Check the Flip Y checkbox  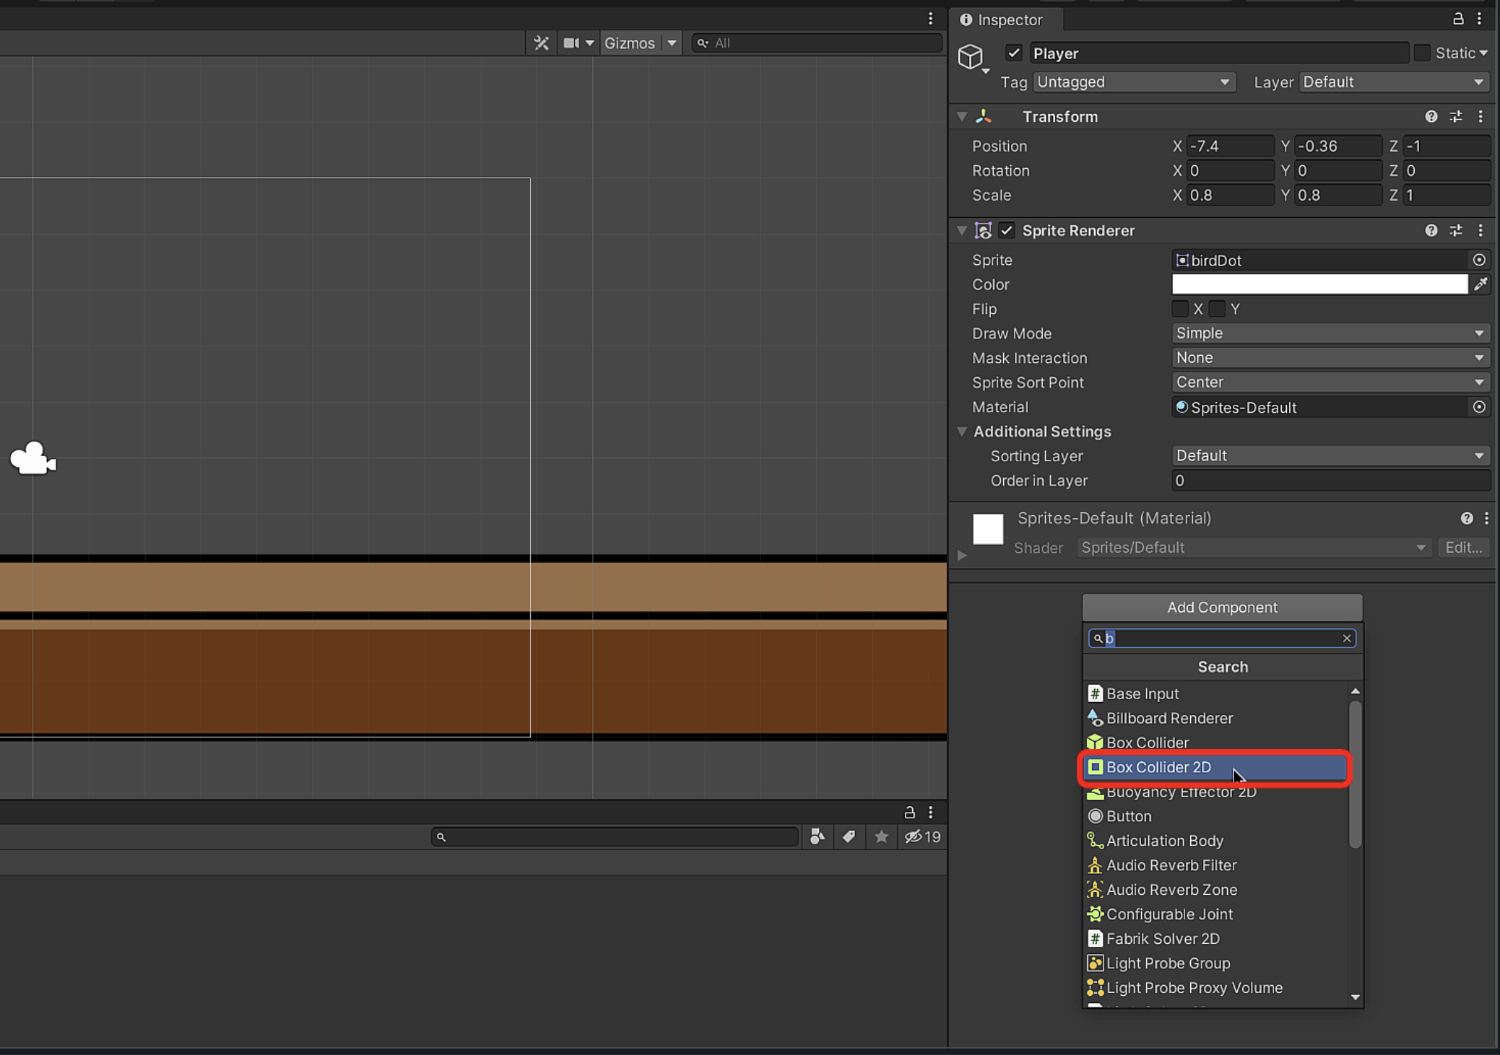coord(1217,309)
